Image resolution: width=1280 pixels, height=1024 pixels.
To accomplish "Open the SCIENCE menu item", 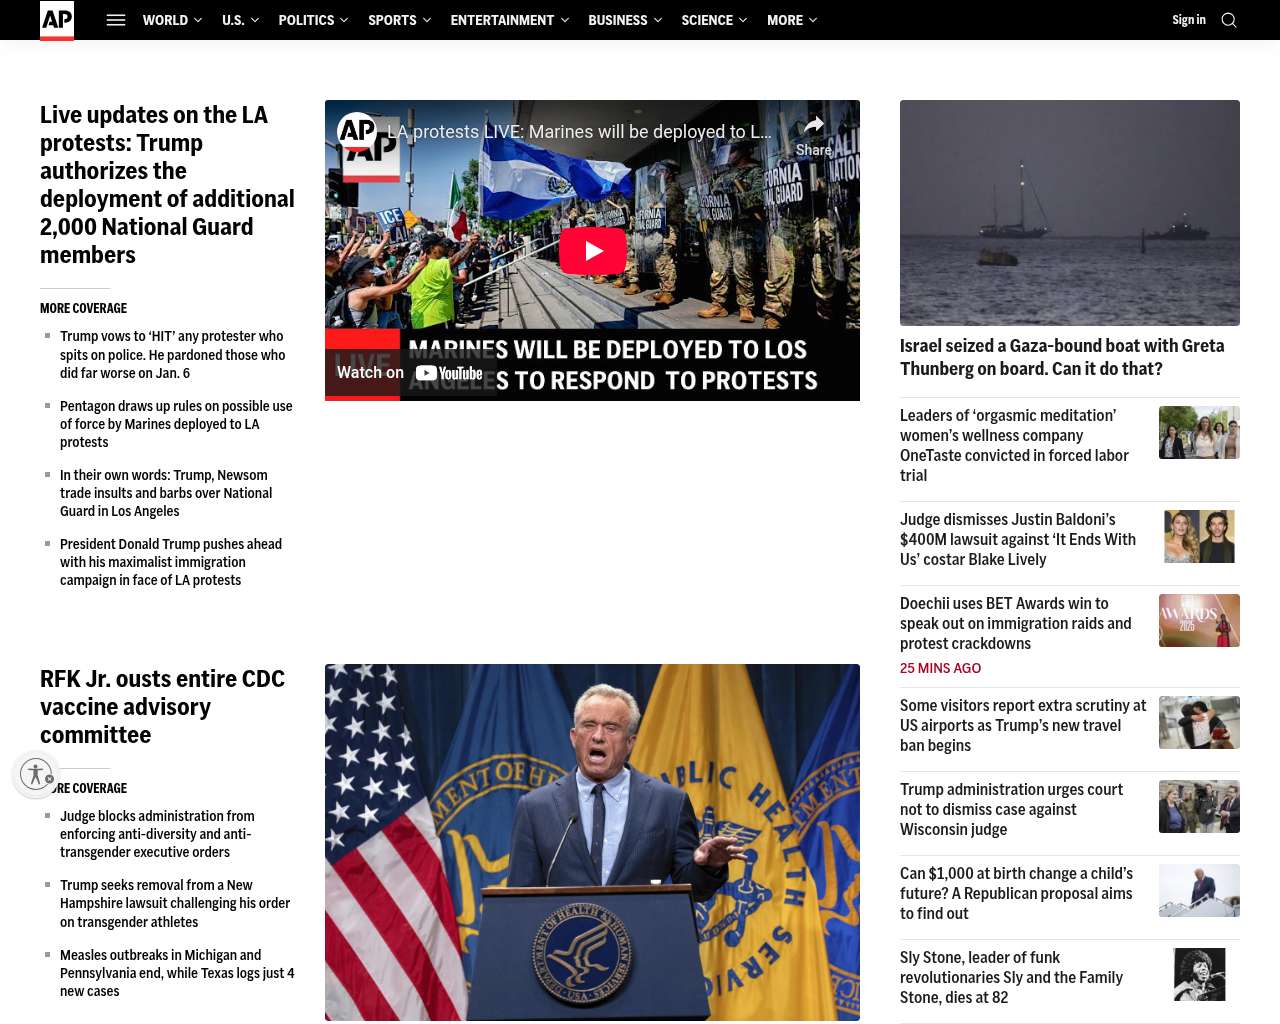I will click(707, 20).
